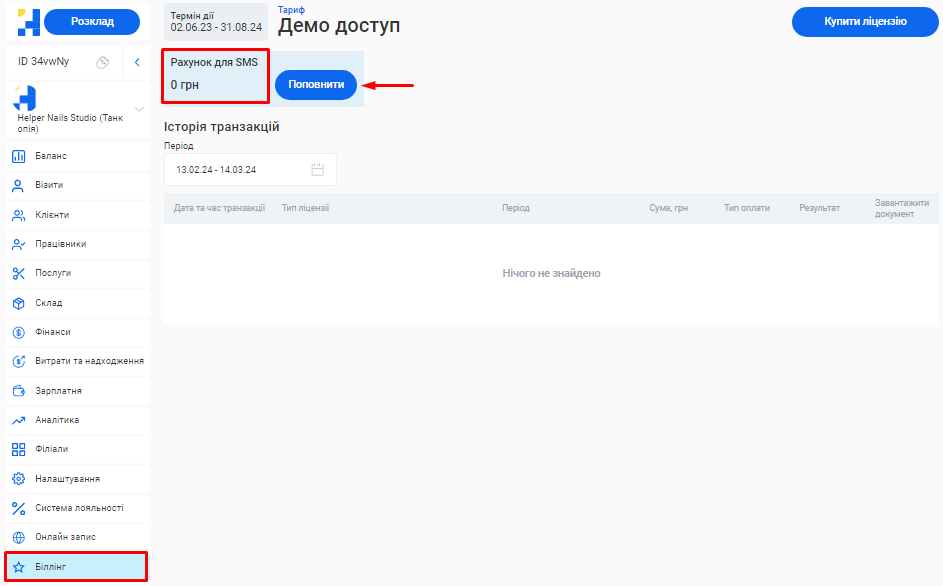Screen dimensions: 943x586
Task: Click the Helper logo above the studio name
Action: coord(23,98)
